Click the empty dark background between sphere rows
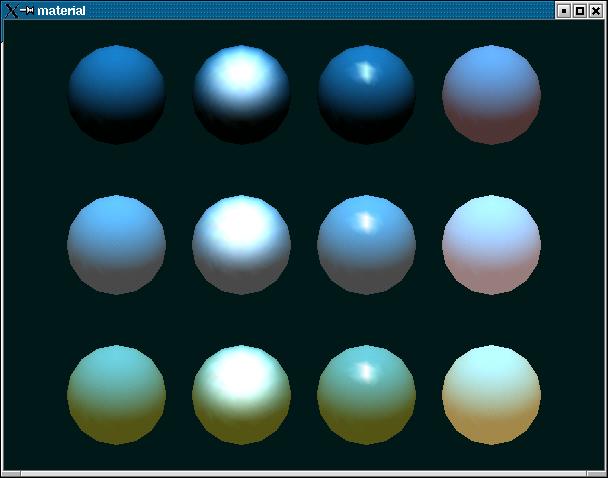 [x=304, y=170]
